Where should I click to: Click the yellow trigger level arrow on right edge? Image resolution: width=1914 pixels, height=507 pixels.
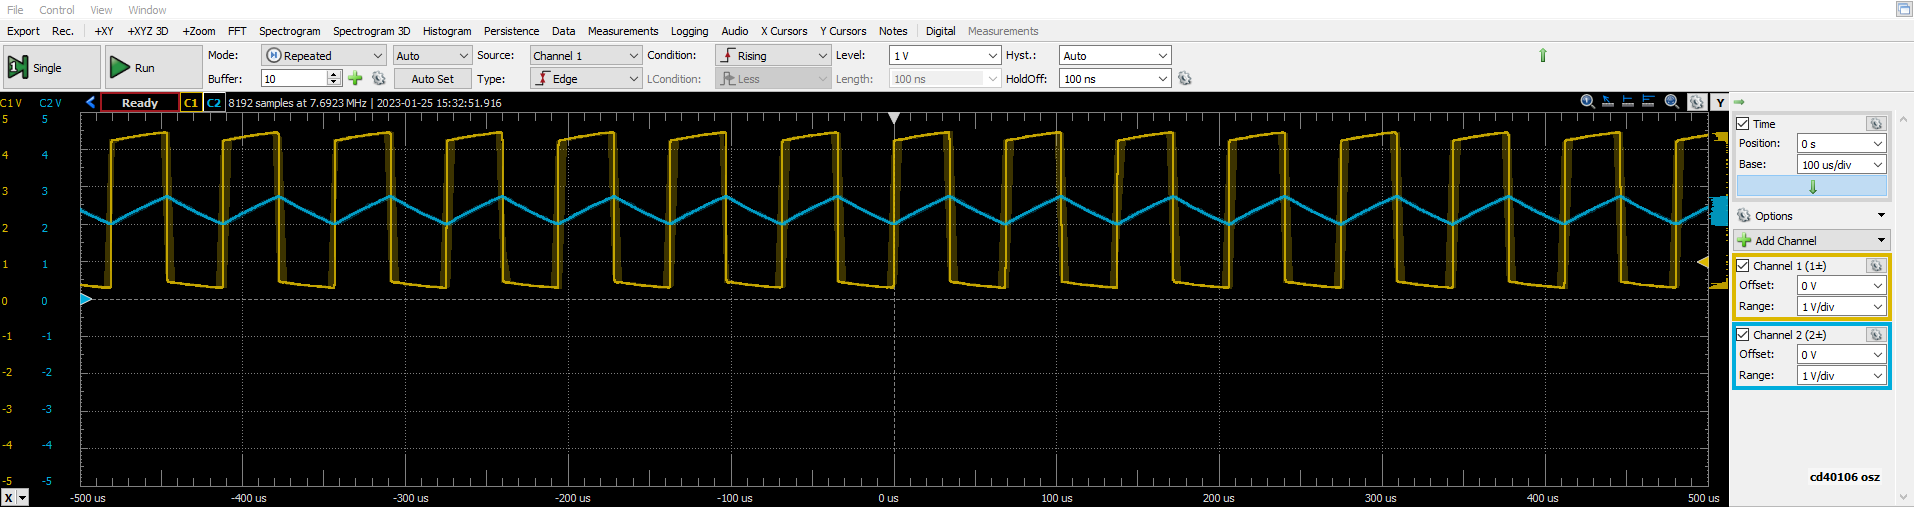1703,262
